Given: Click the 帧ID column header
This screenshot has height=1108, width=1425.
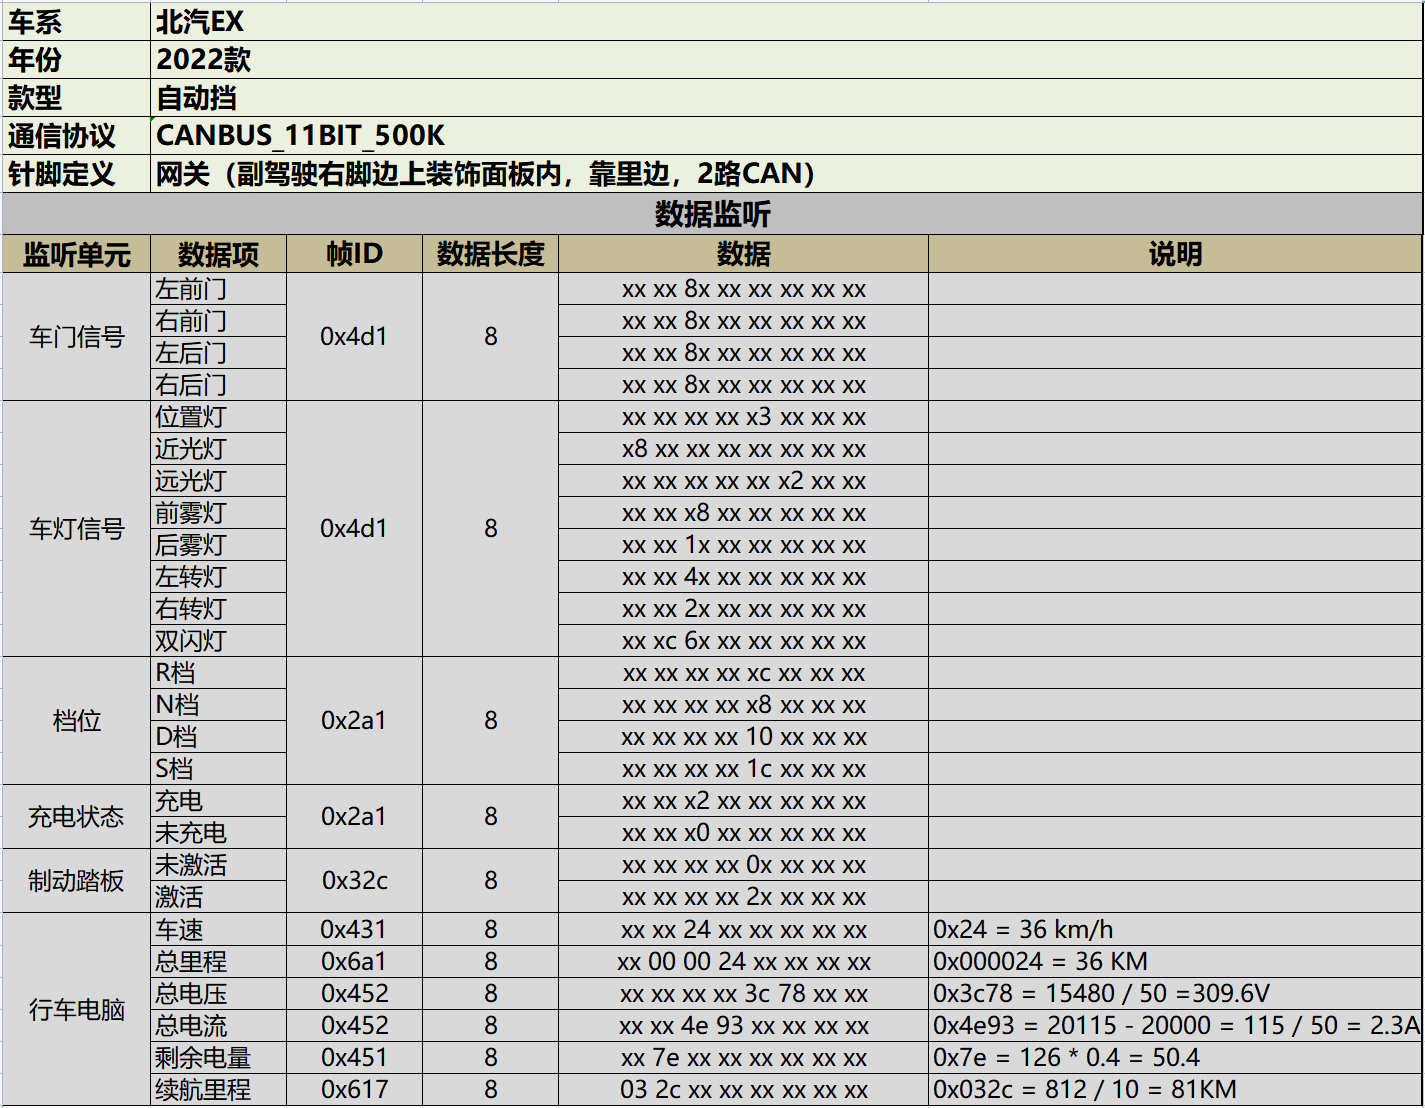Looking at the screenshot, I should pos(354,254).
